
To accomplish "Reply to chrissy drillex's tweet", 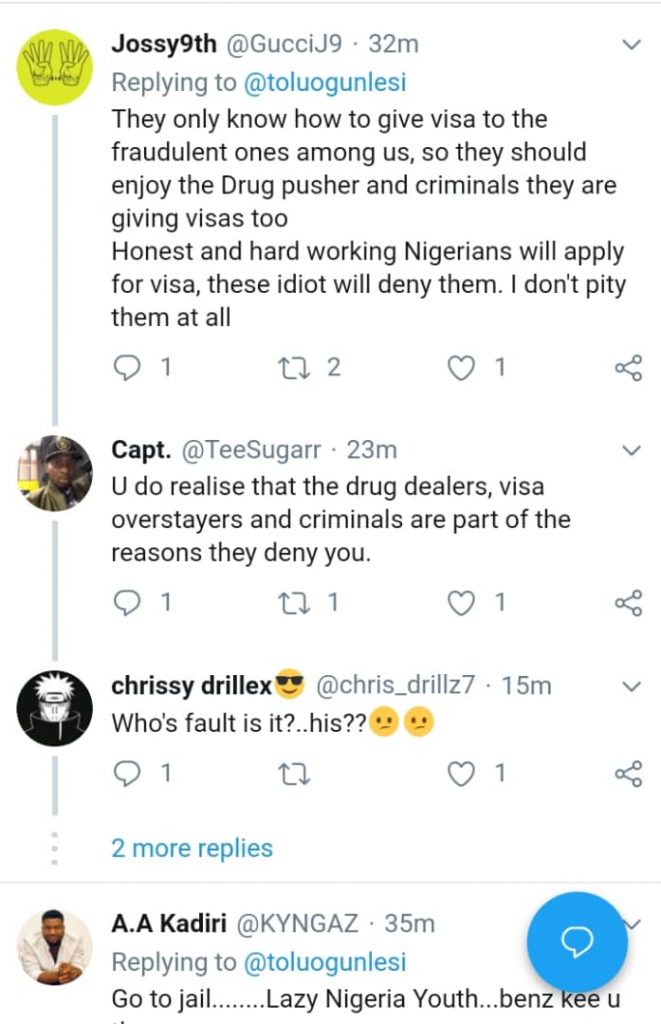I will click(127, 773).
